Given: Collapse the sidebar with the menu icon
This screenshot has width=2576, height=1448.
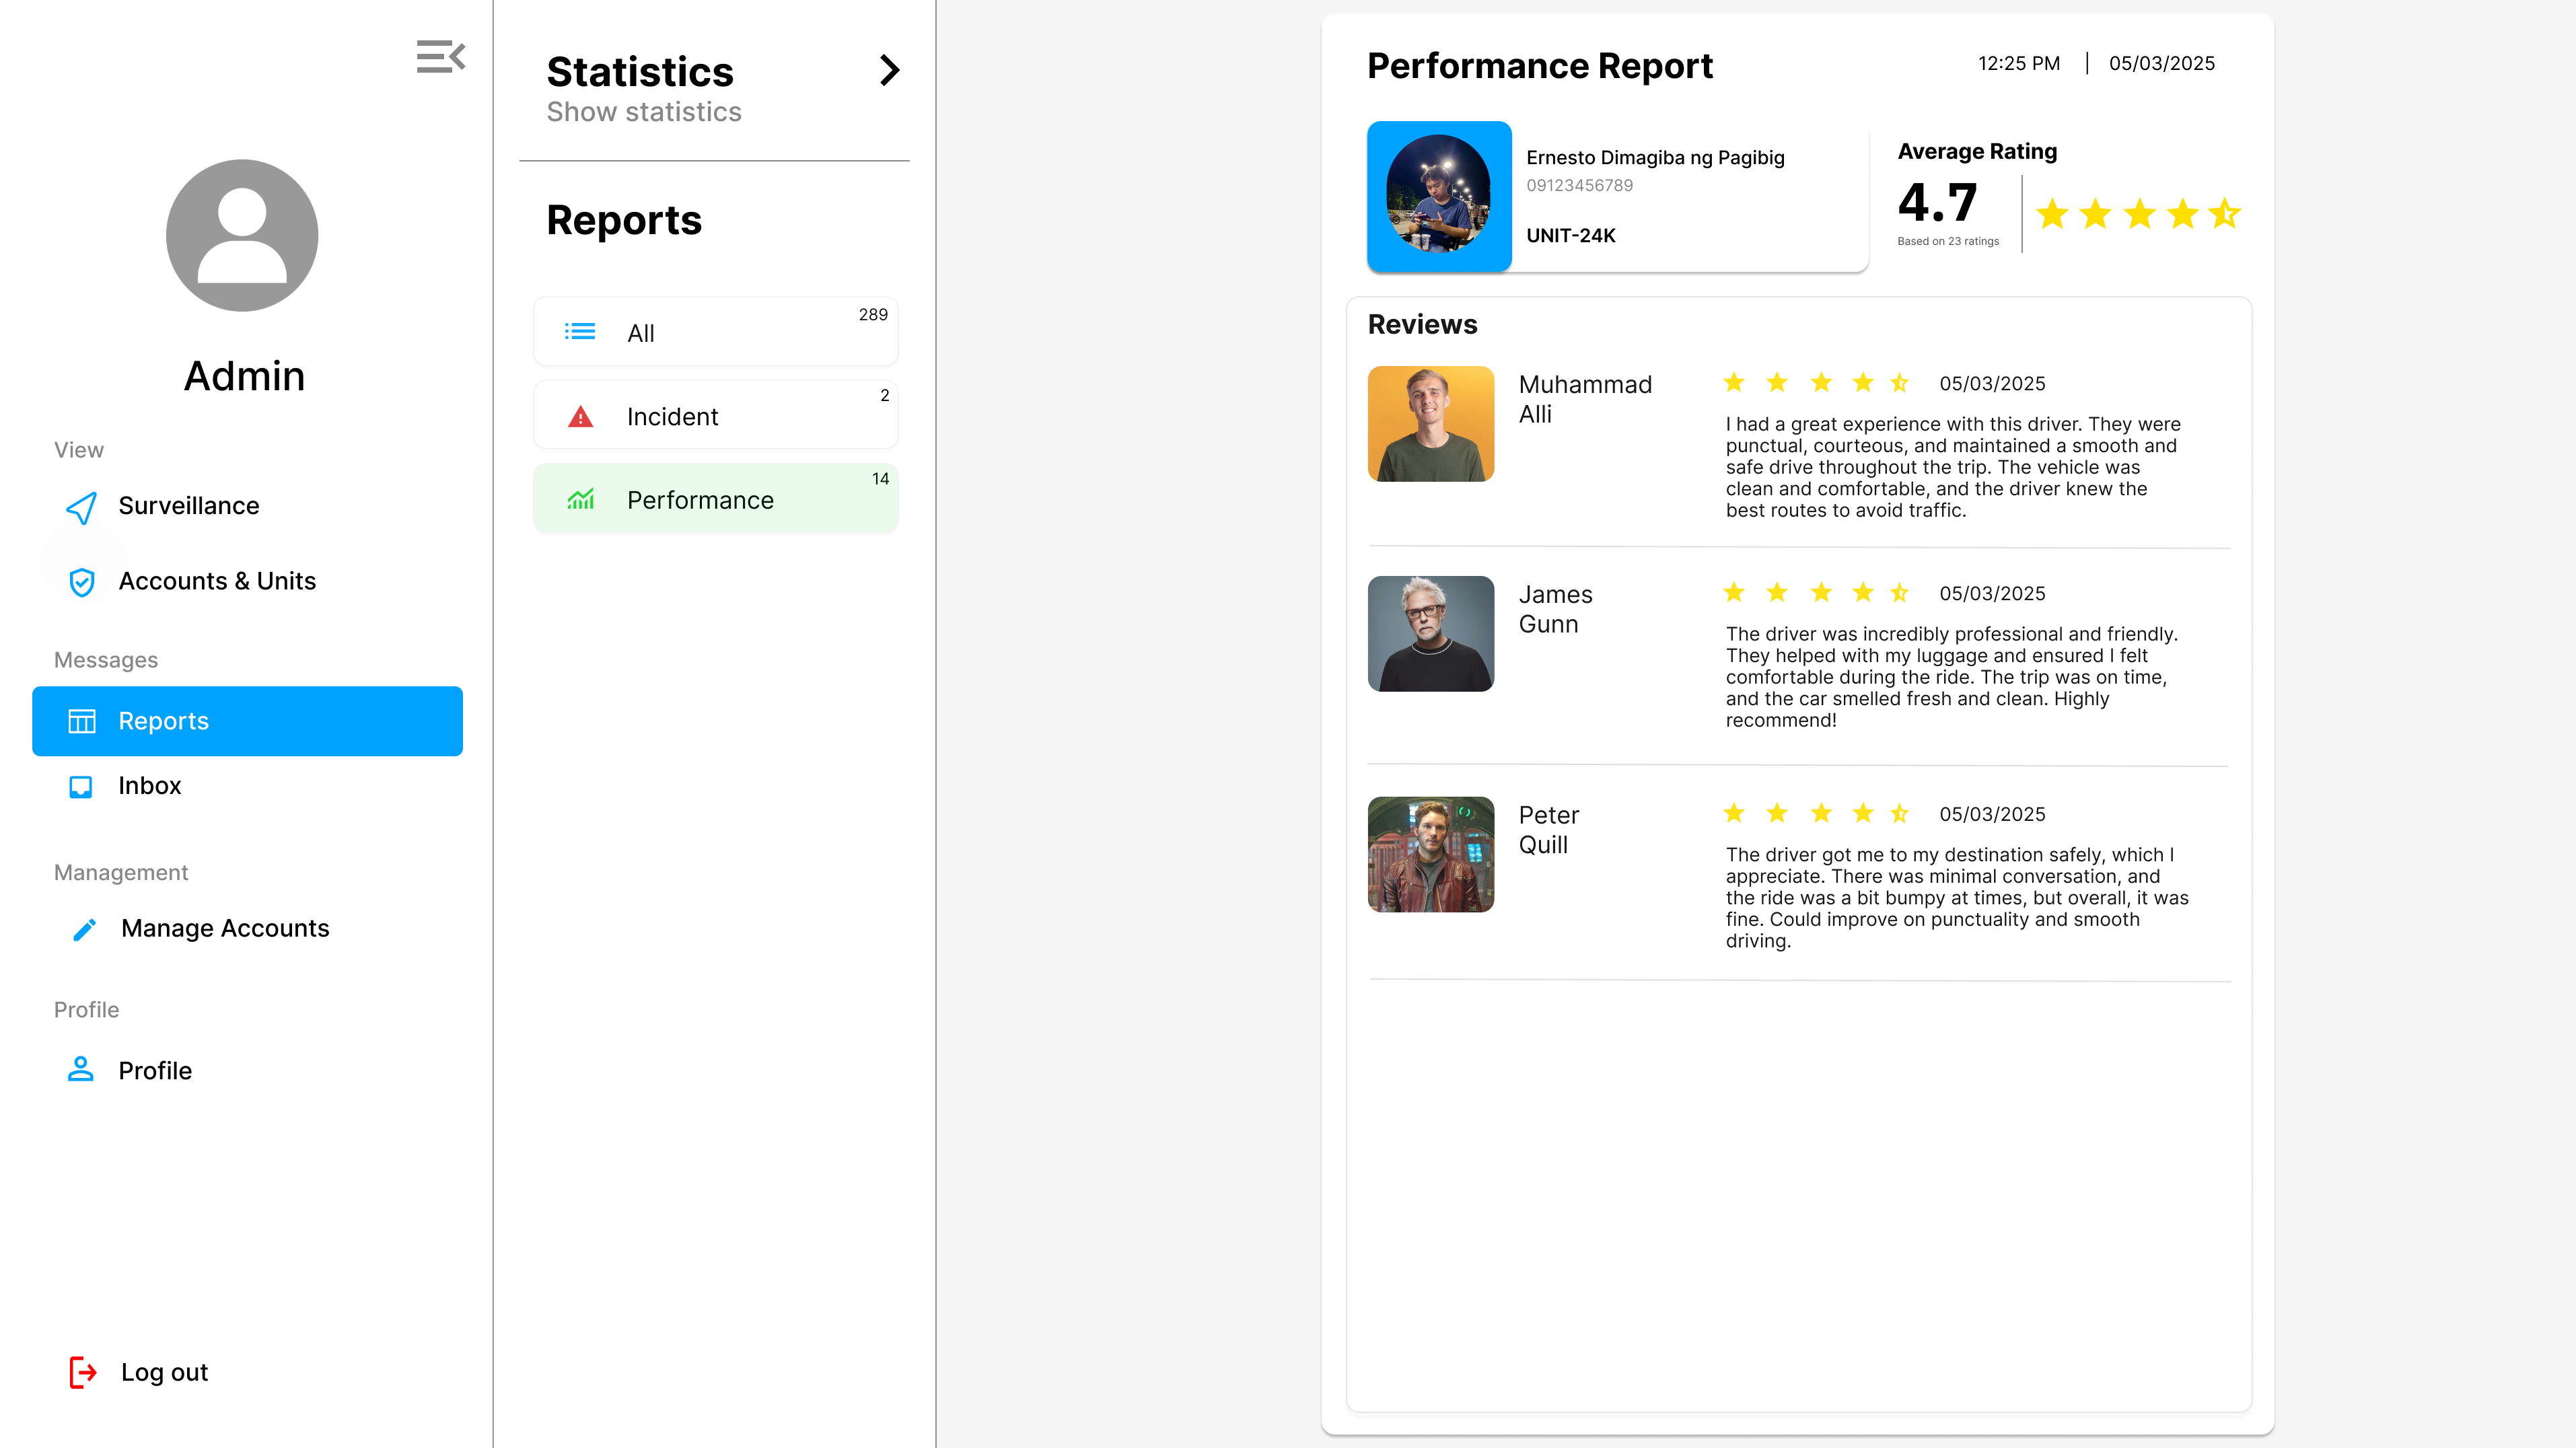Looking at the screenshot, I should click(441, 57).
